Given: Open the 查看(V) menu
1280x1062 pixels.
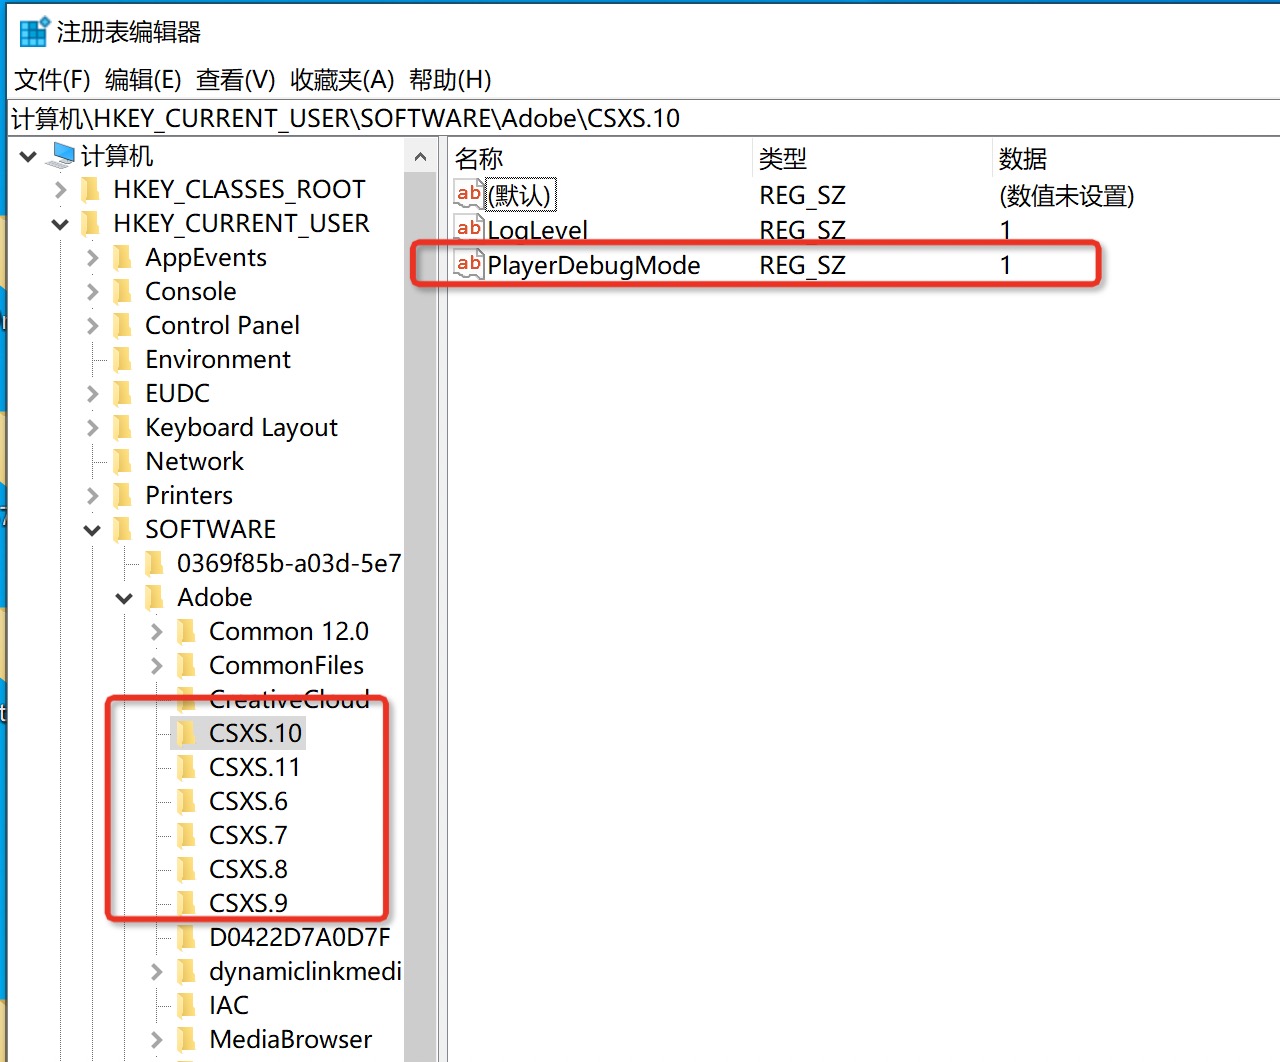Looking at the screenshot, I should pos(235,80).
